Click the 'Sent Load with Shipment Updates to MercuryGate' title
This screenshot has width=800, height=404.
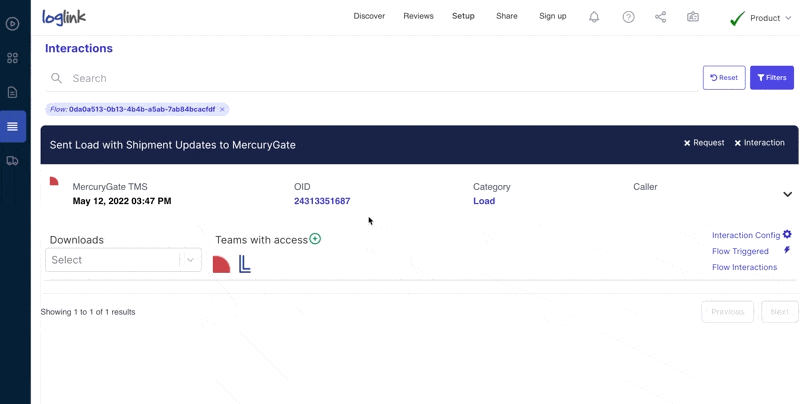172,145
